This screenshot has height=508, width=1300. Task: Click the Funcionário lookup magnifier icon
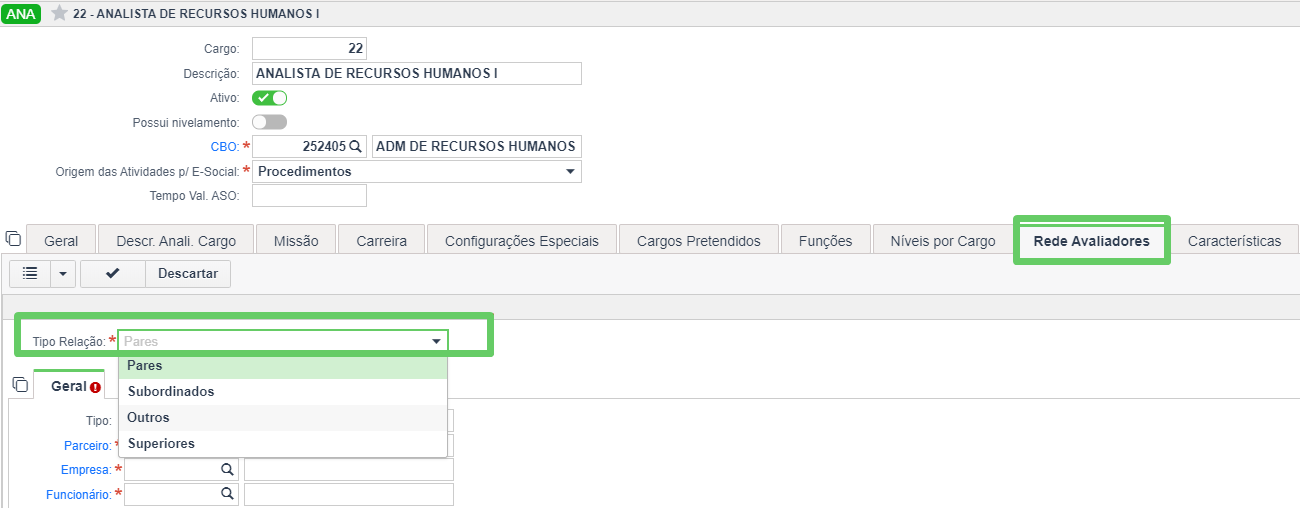227,493
